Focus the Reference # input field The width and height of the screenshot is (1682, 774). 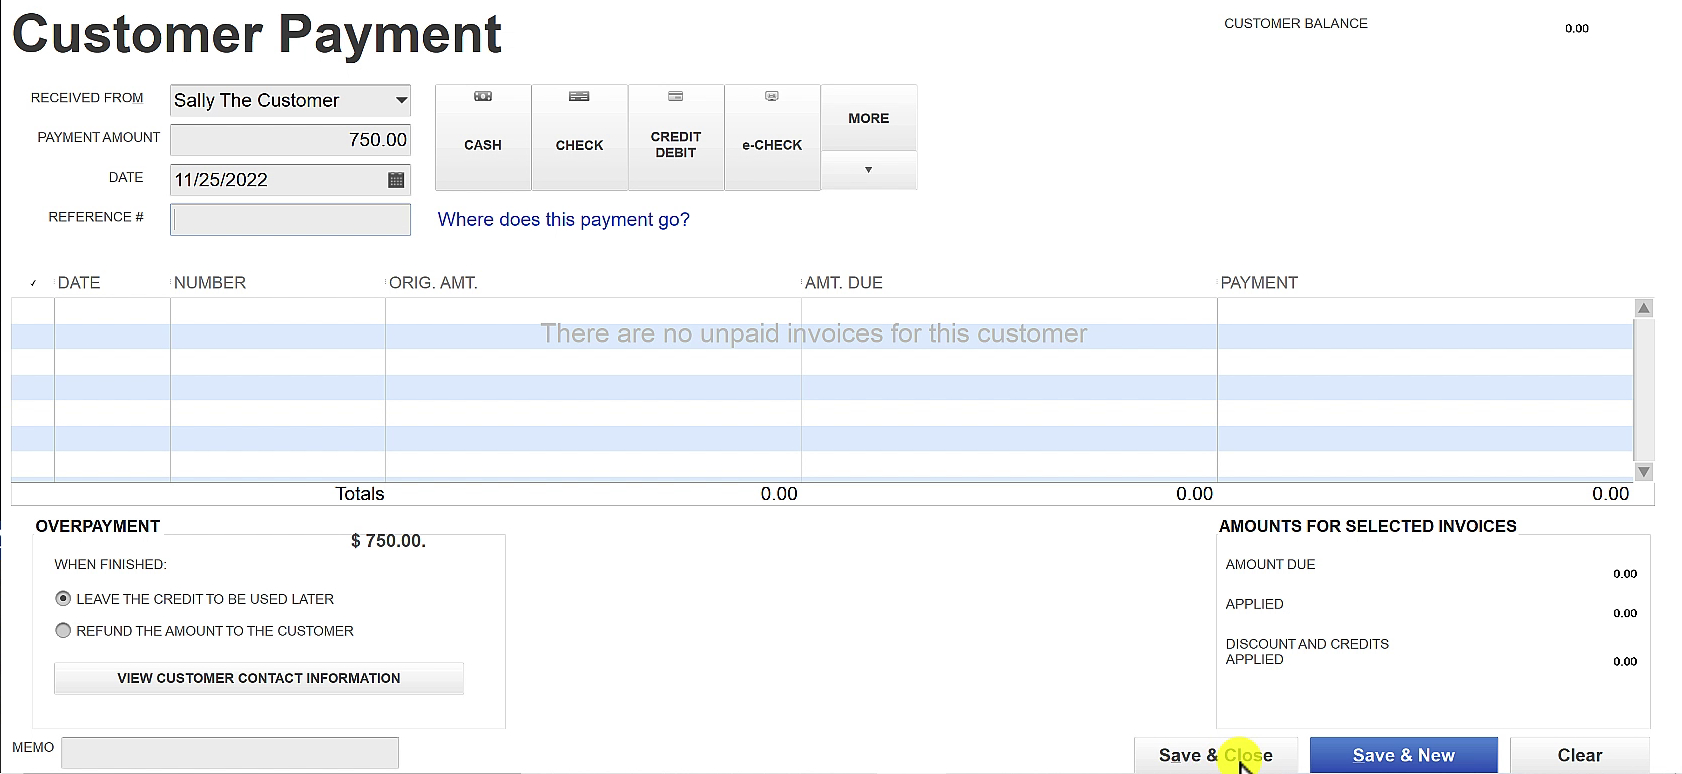(290, 220)
